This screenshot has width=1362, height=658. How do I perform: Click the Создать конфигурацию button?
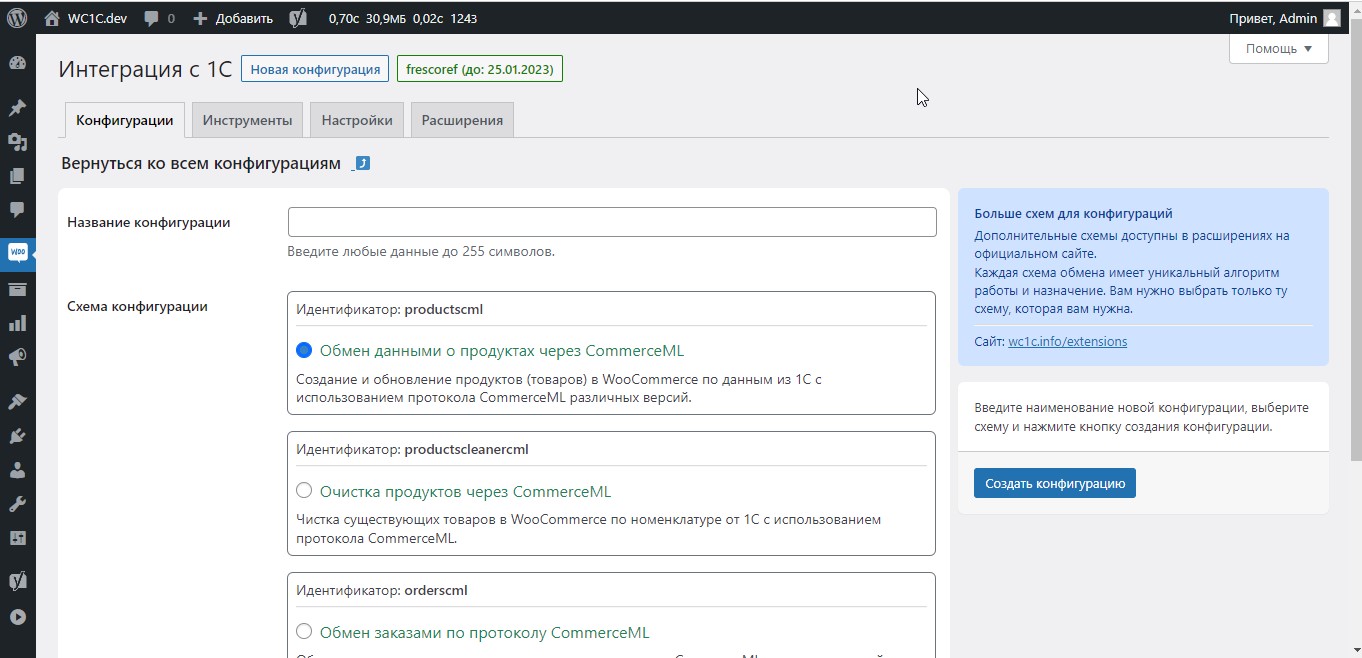tap(1055, 483)
